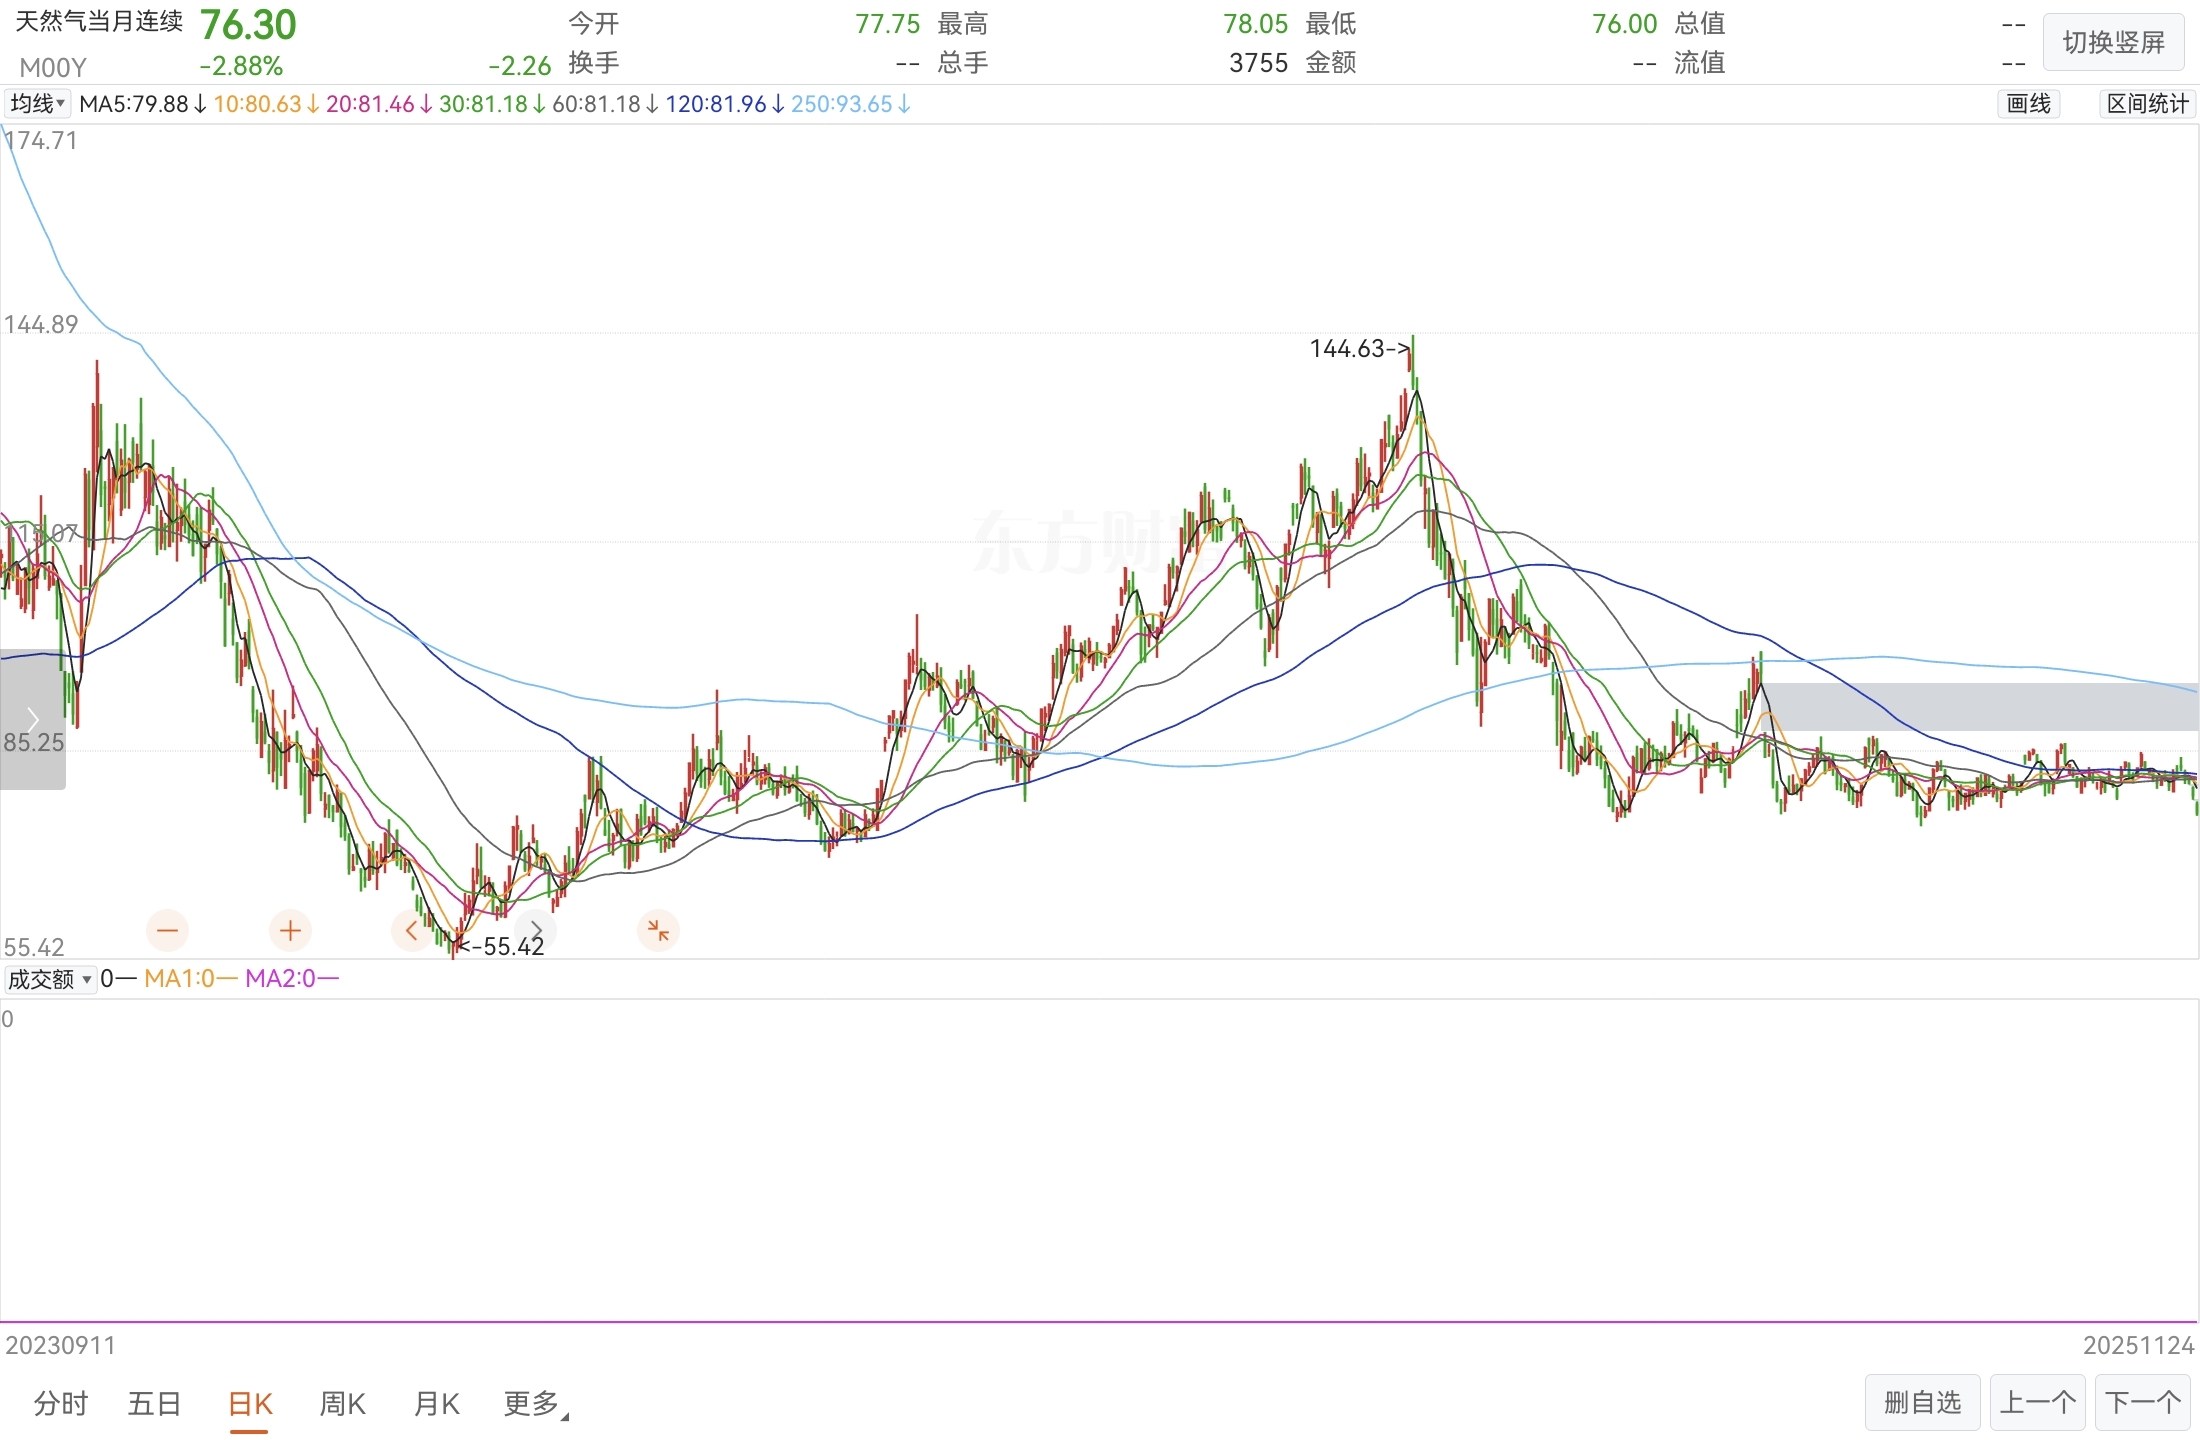The height and width of the screenshot is (1440, 2200).
Task: Click the orange left arrow scroll icon
Action: 411,931
